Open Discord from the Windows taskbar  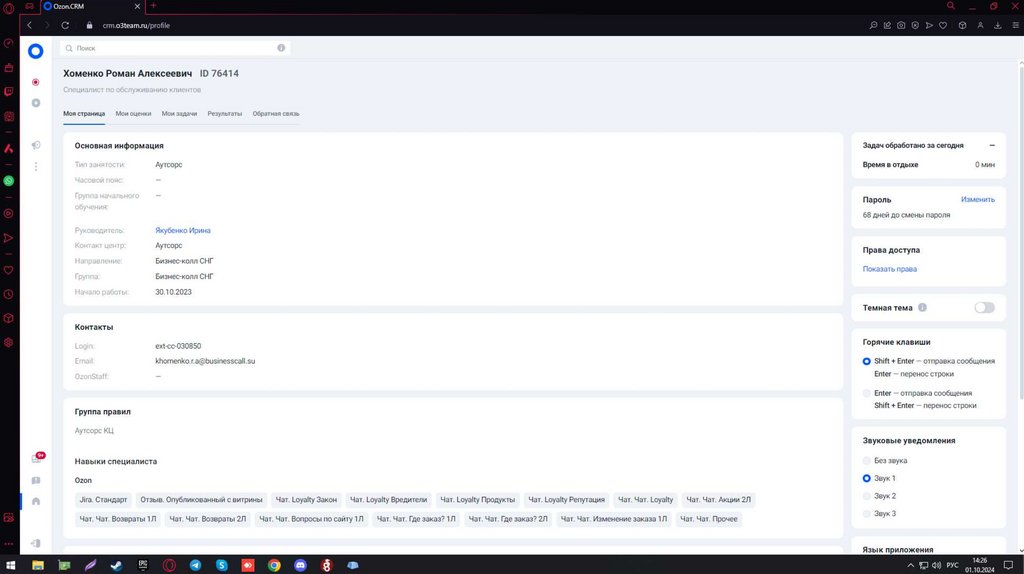click(300, 566)
